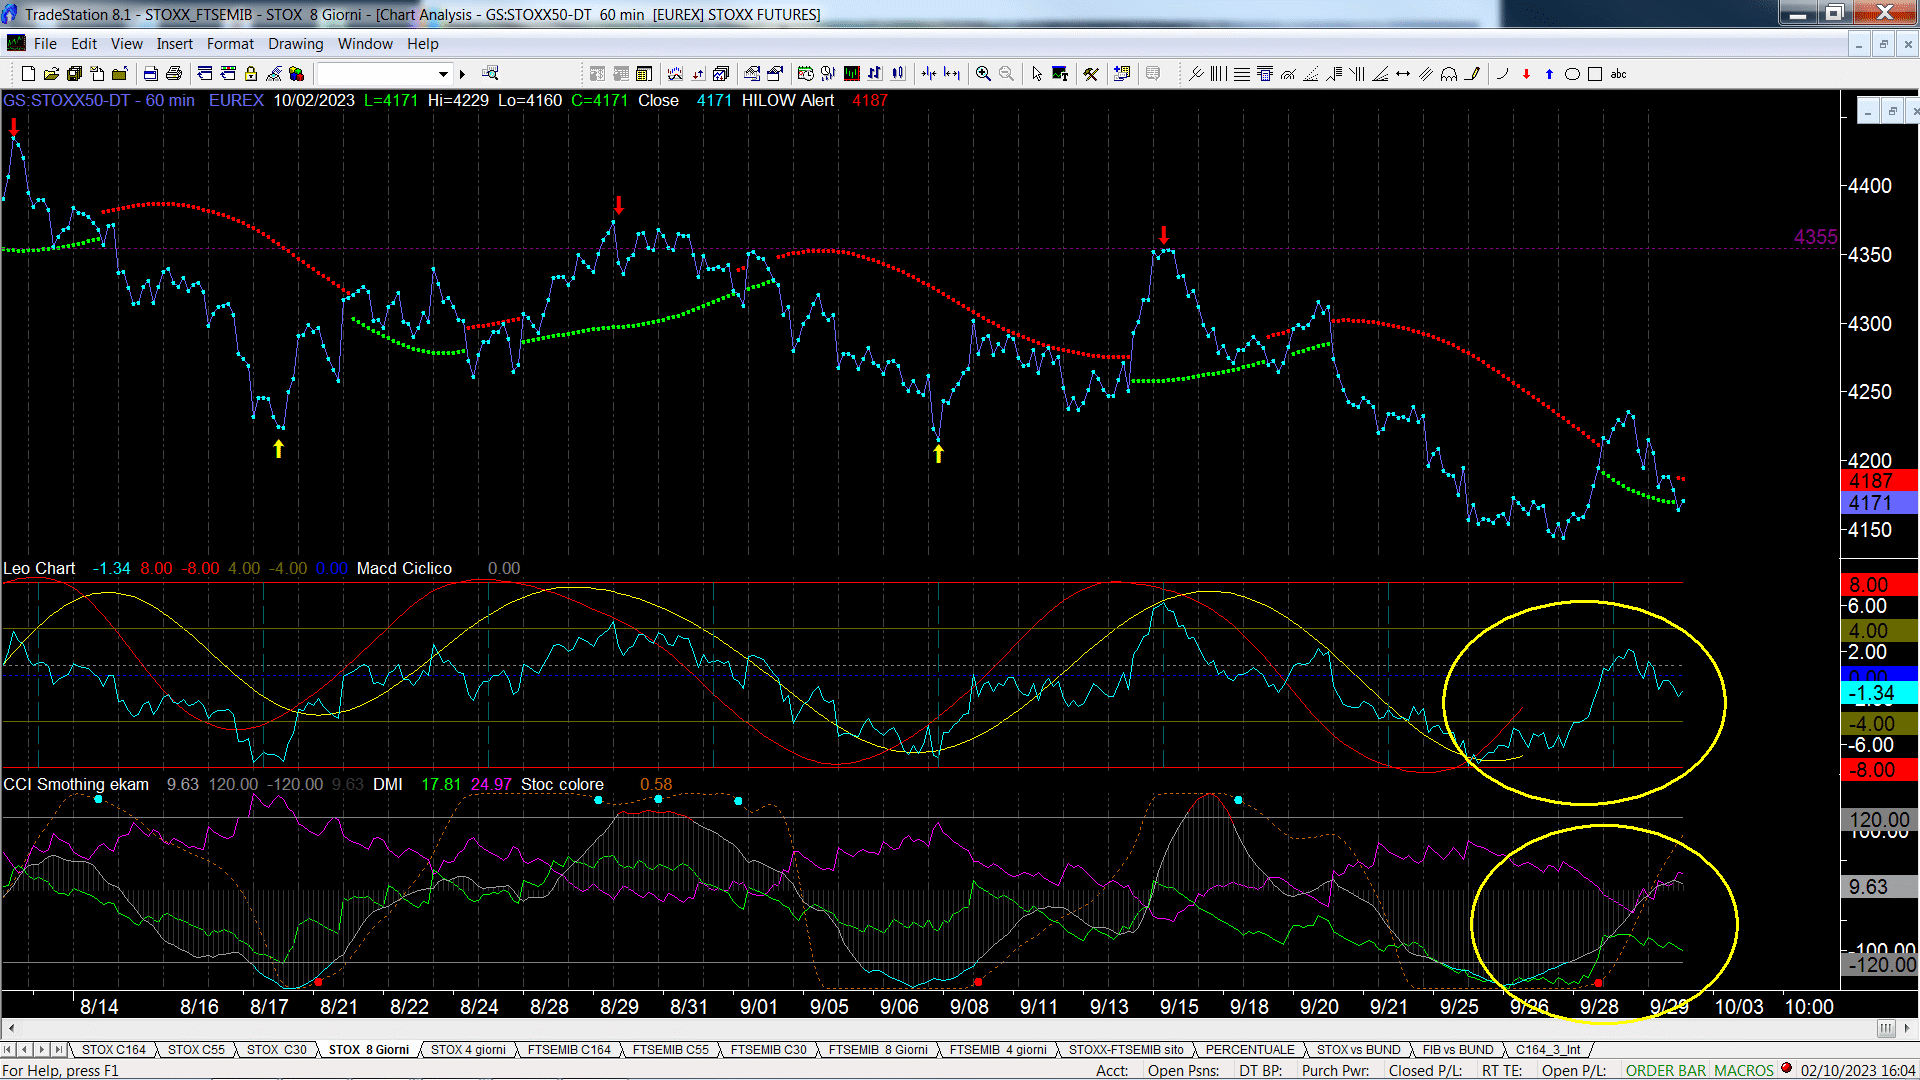Click the green-on-black chart icon
1920x1080 pixels.
[x=852, y=74]
